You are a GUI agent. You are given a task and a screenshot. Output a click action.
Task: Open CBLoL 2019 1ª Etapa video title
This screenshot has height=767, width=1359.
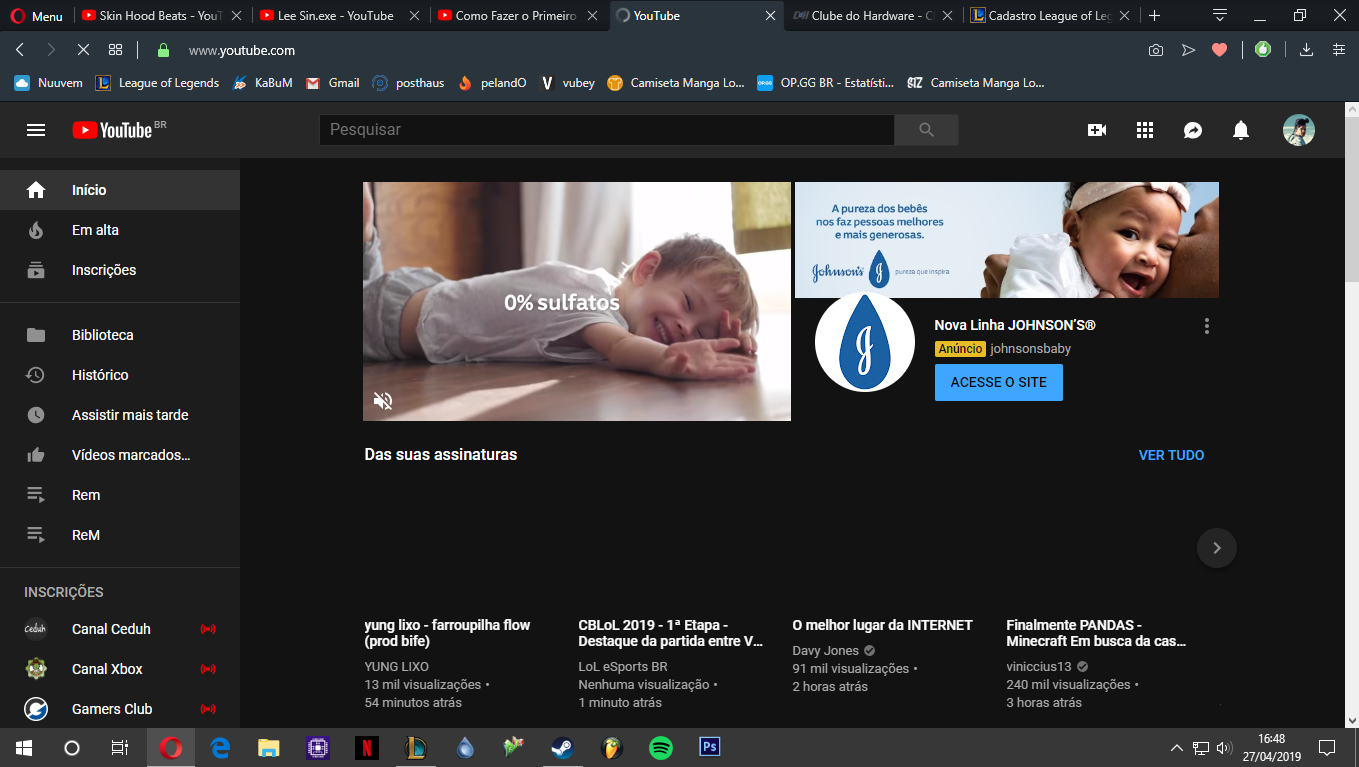point(671,633)
